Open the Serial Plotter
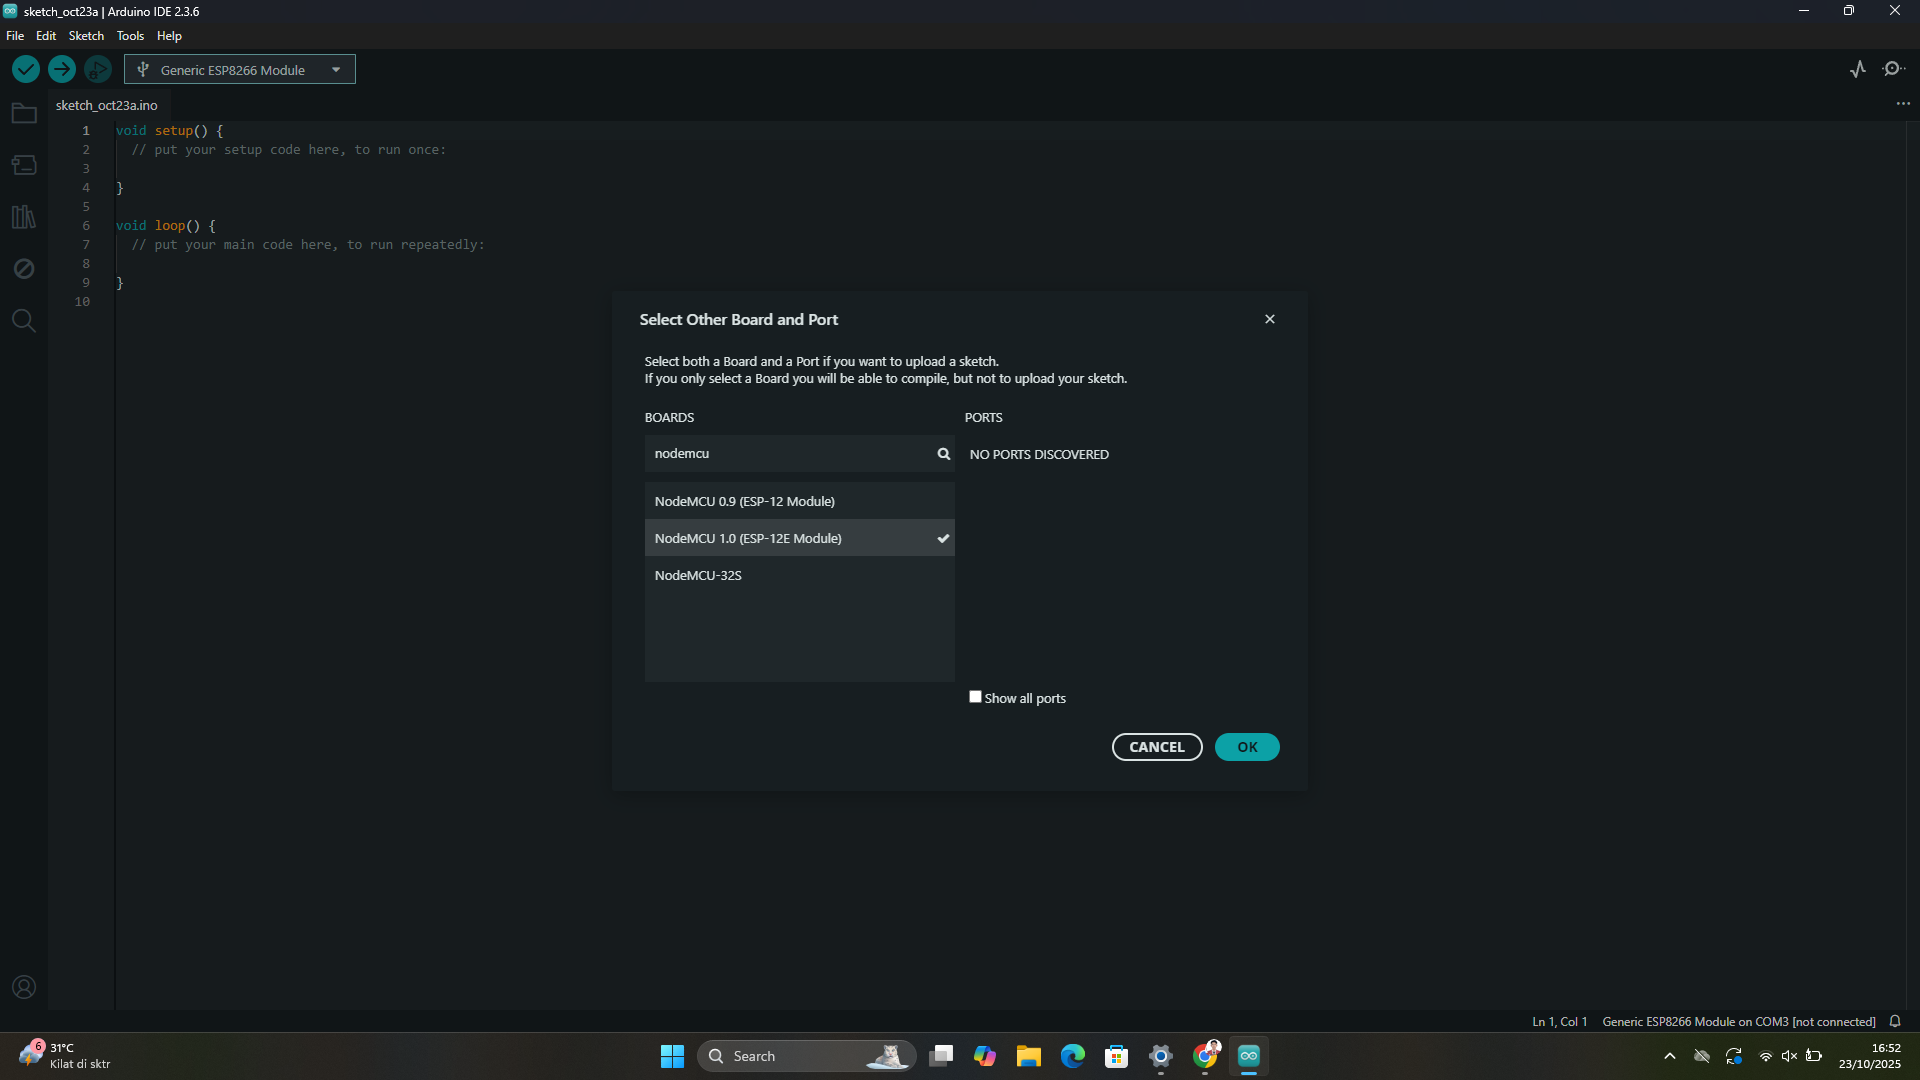 pos(1858,69)
